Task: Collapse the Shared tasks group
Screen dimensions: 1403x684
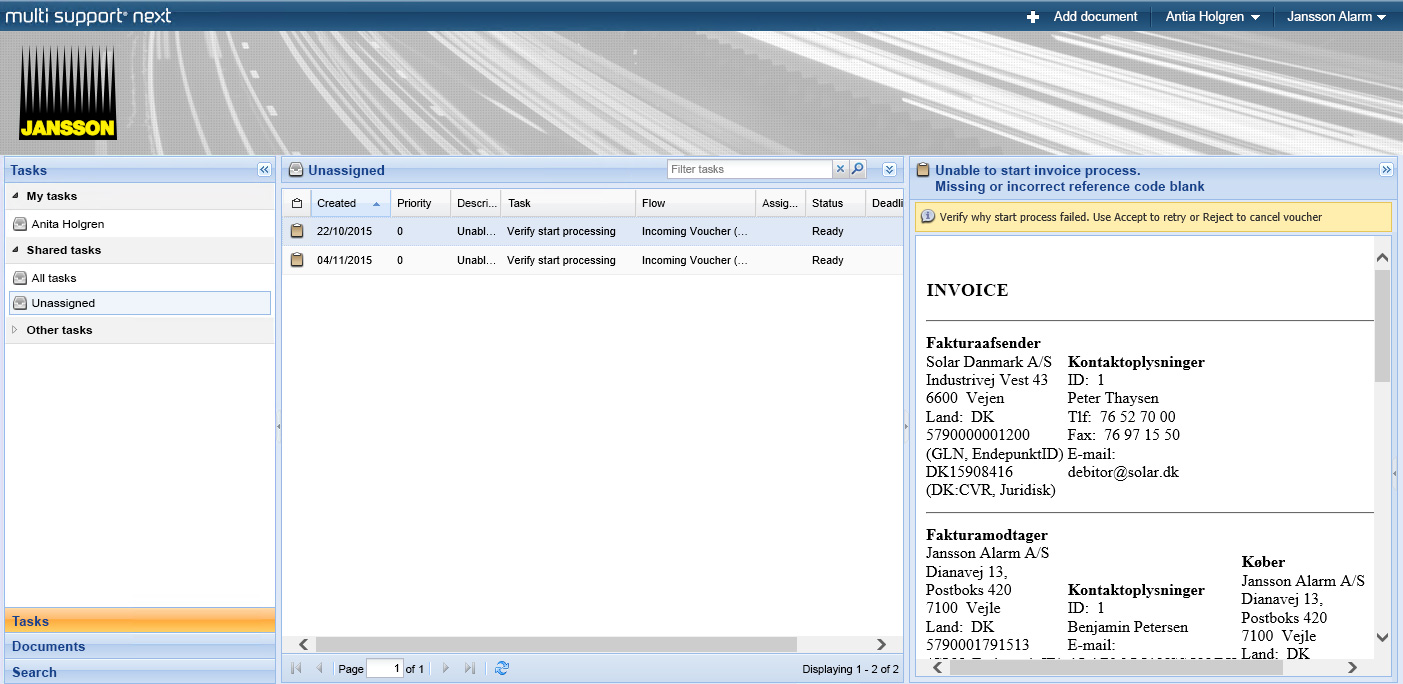Action: [16, 250]
